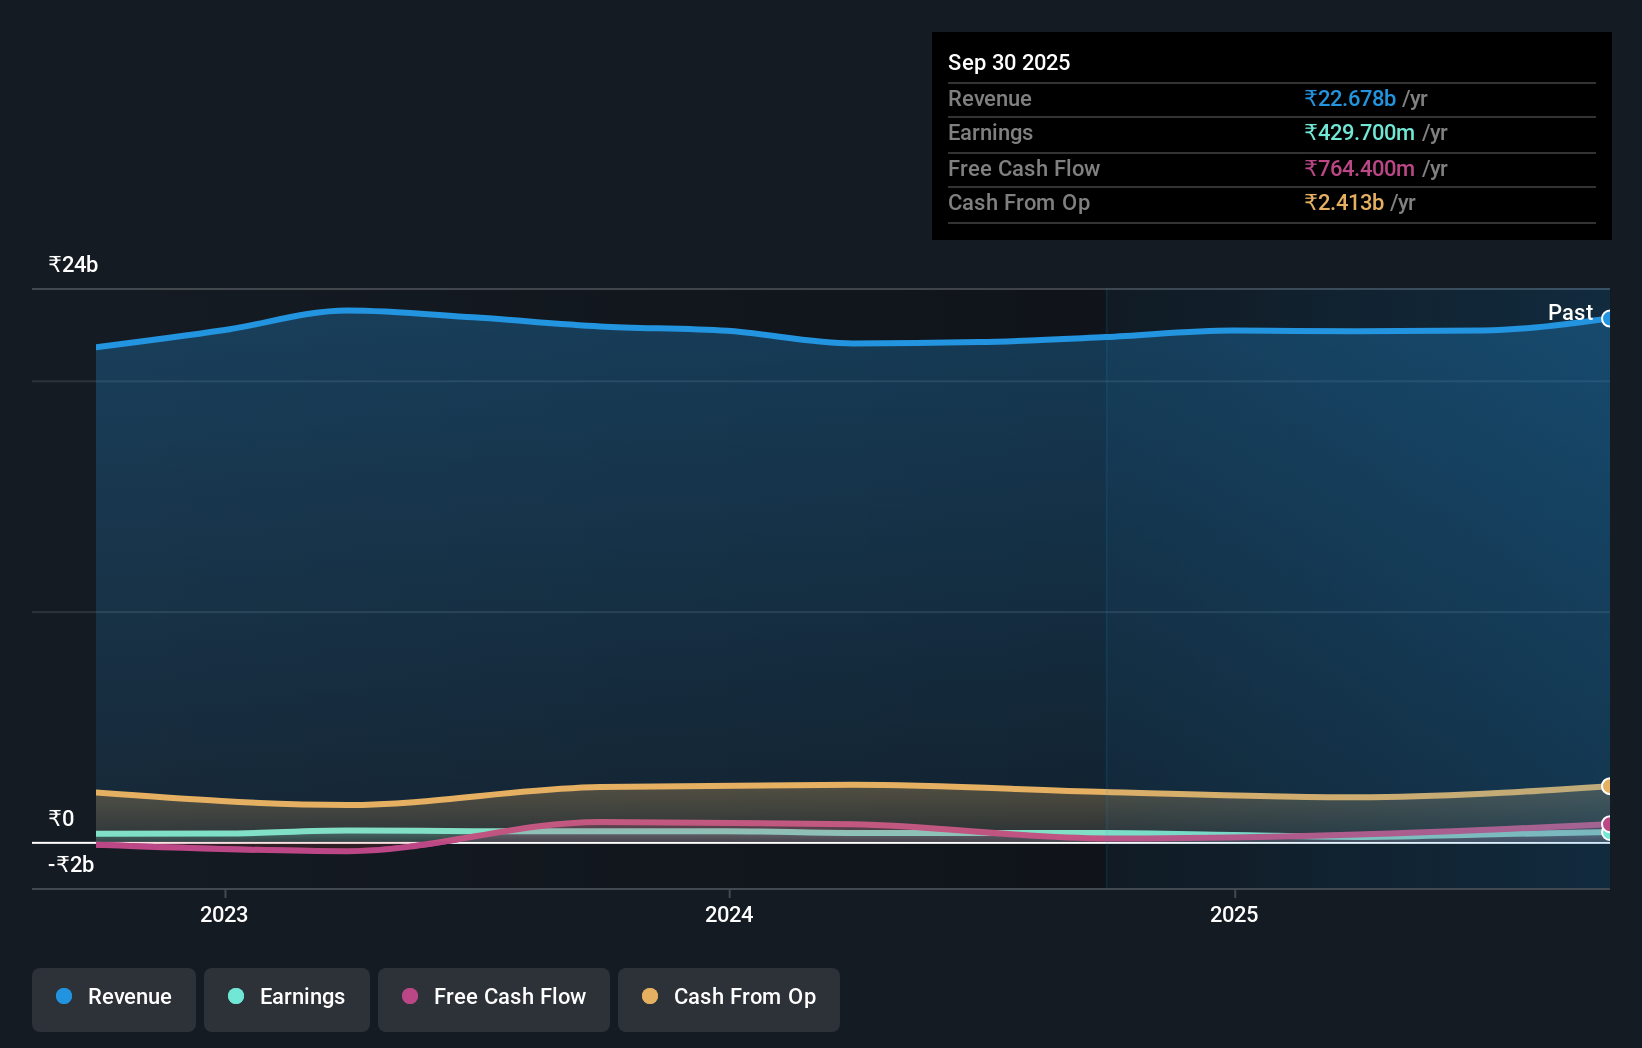Click the yellow Cash From Op legend dot
The width and height of the screenshot is (1642, 1048).
[x=650, y=997]
